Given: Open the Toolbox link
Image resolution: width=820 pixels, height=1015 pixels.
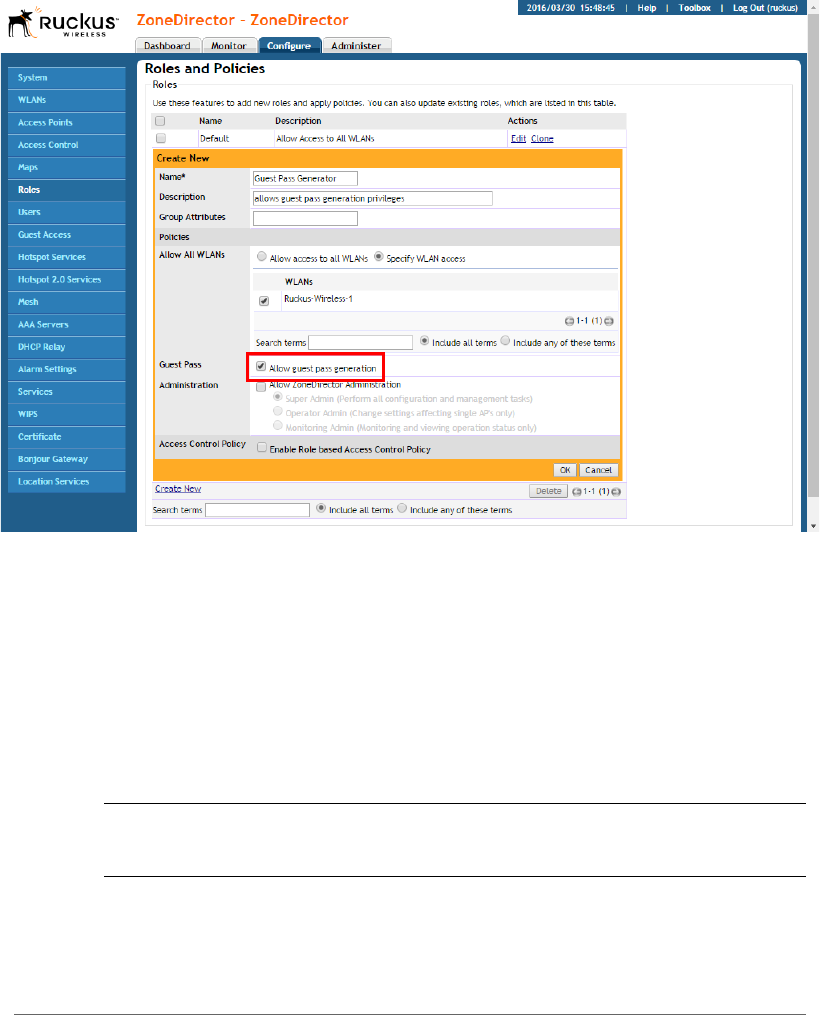Looking at the screenshot, I should (694, 8).
